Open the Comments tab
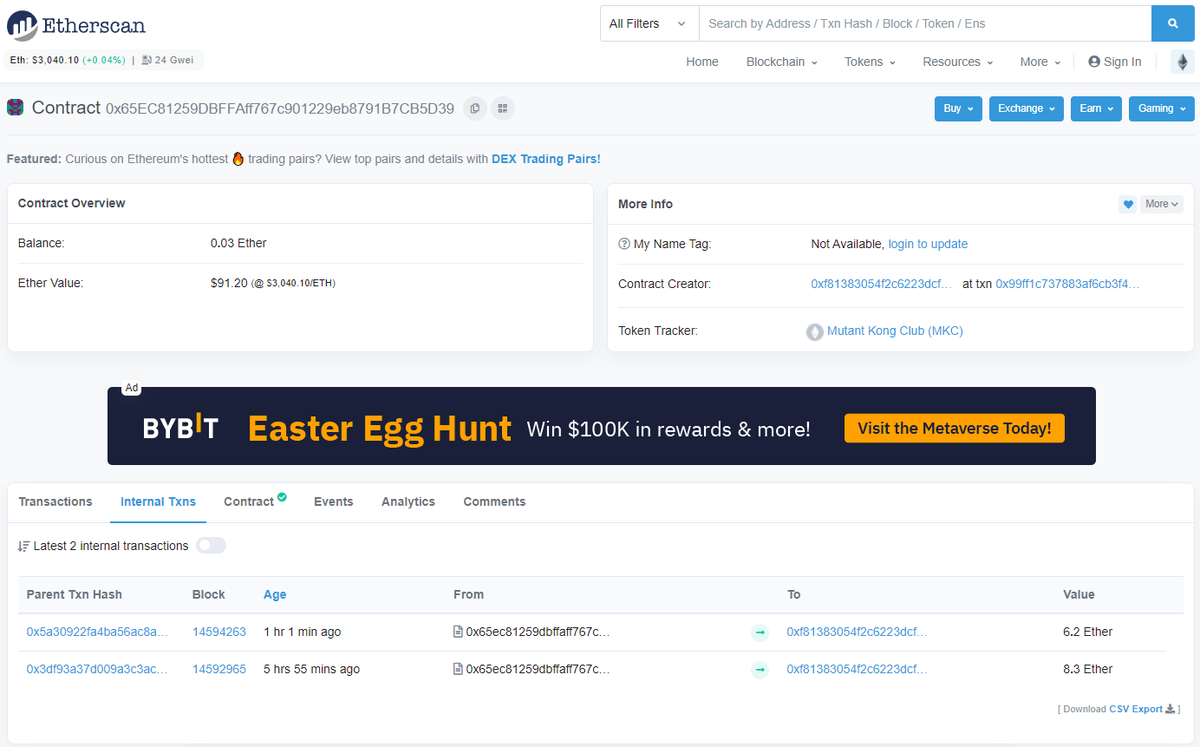 pos(494,502)
